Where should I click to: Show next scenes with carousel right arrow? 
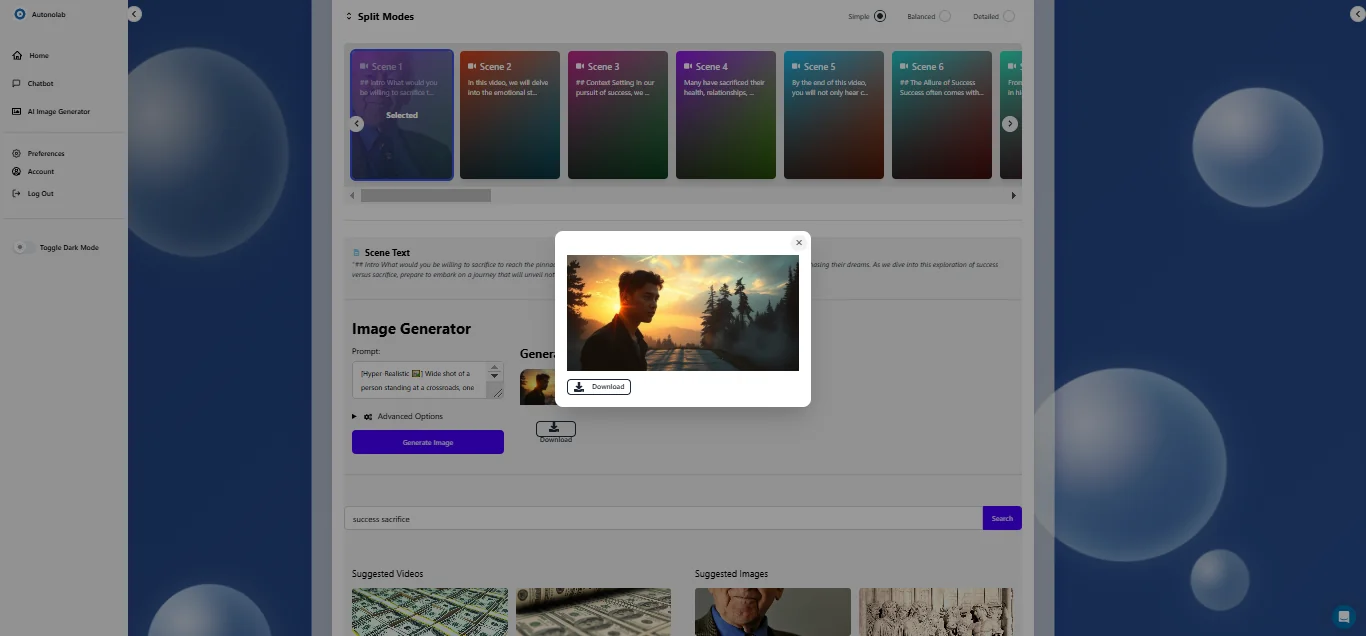(x=1010, y=124)
